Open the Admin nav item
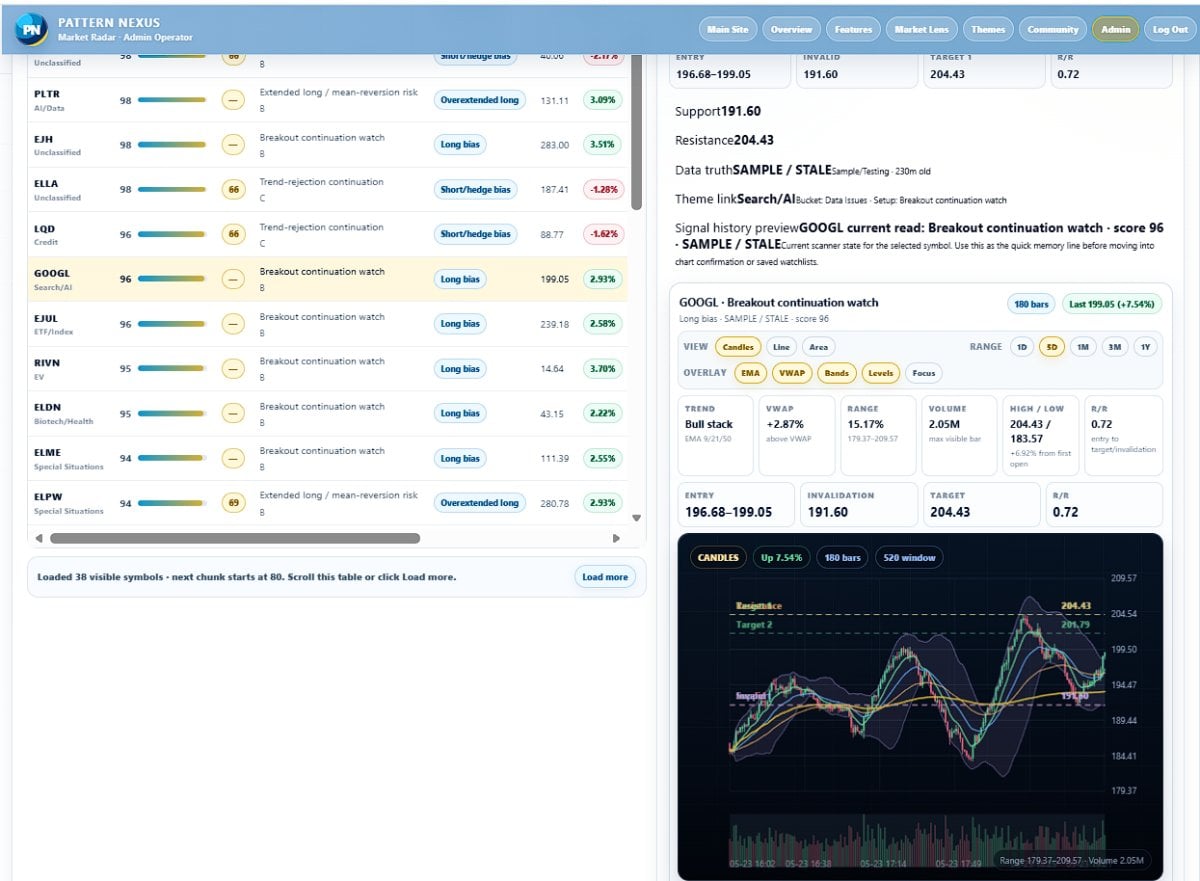Viewport: 1200px width, 881px height. pyautogui.click(x=1115, y=29)
